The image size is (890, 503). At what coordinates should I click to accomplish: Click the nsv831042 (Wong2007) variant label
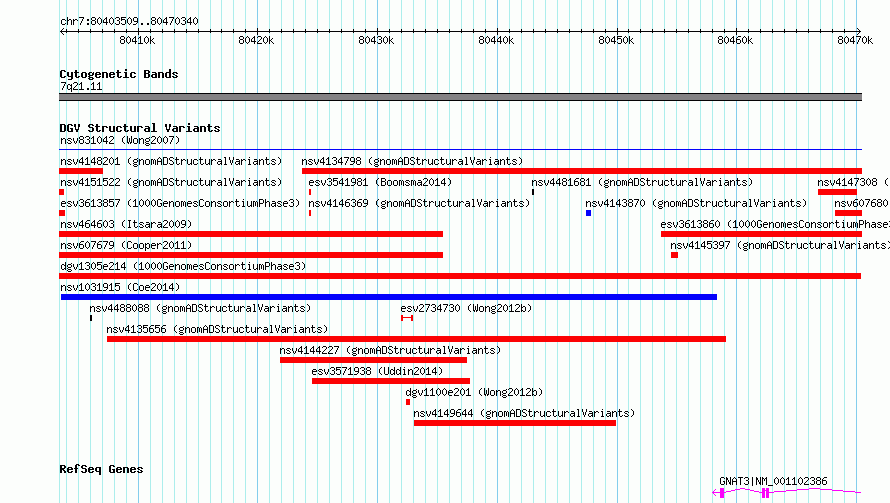[x=120, y=140]
